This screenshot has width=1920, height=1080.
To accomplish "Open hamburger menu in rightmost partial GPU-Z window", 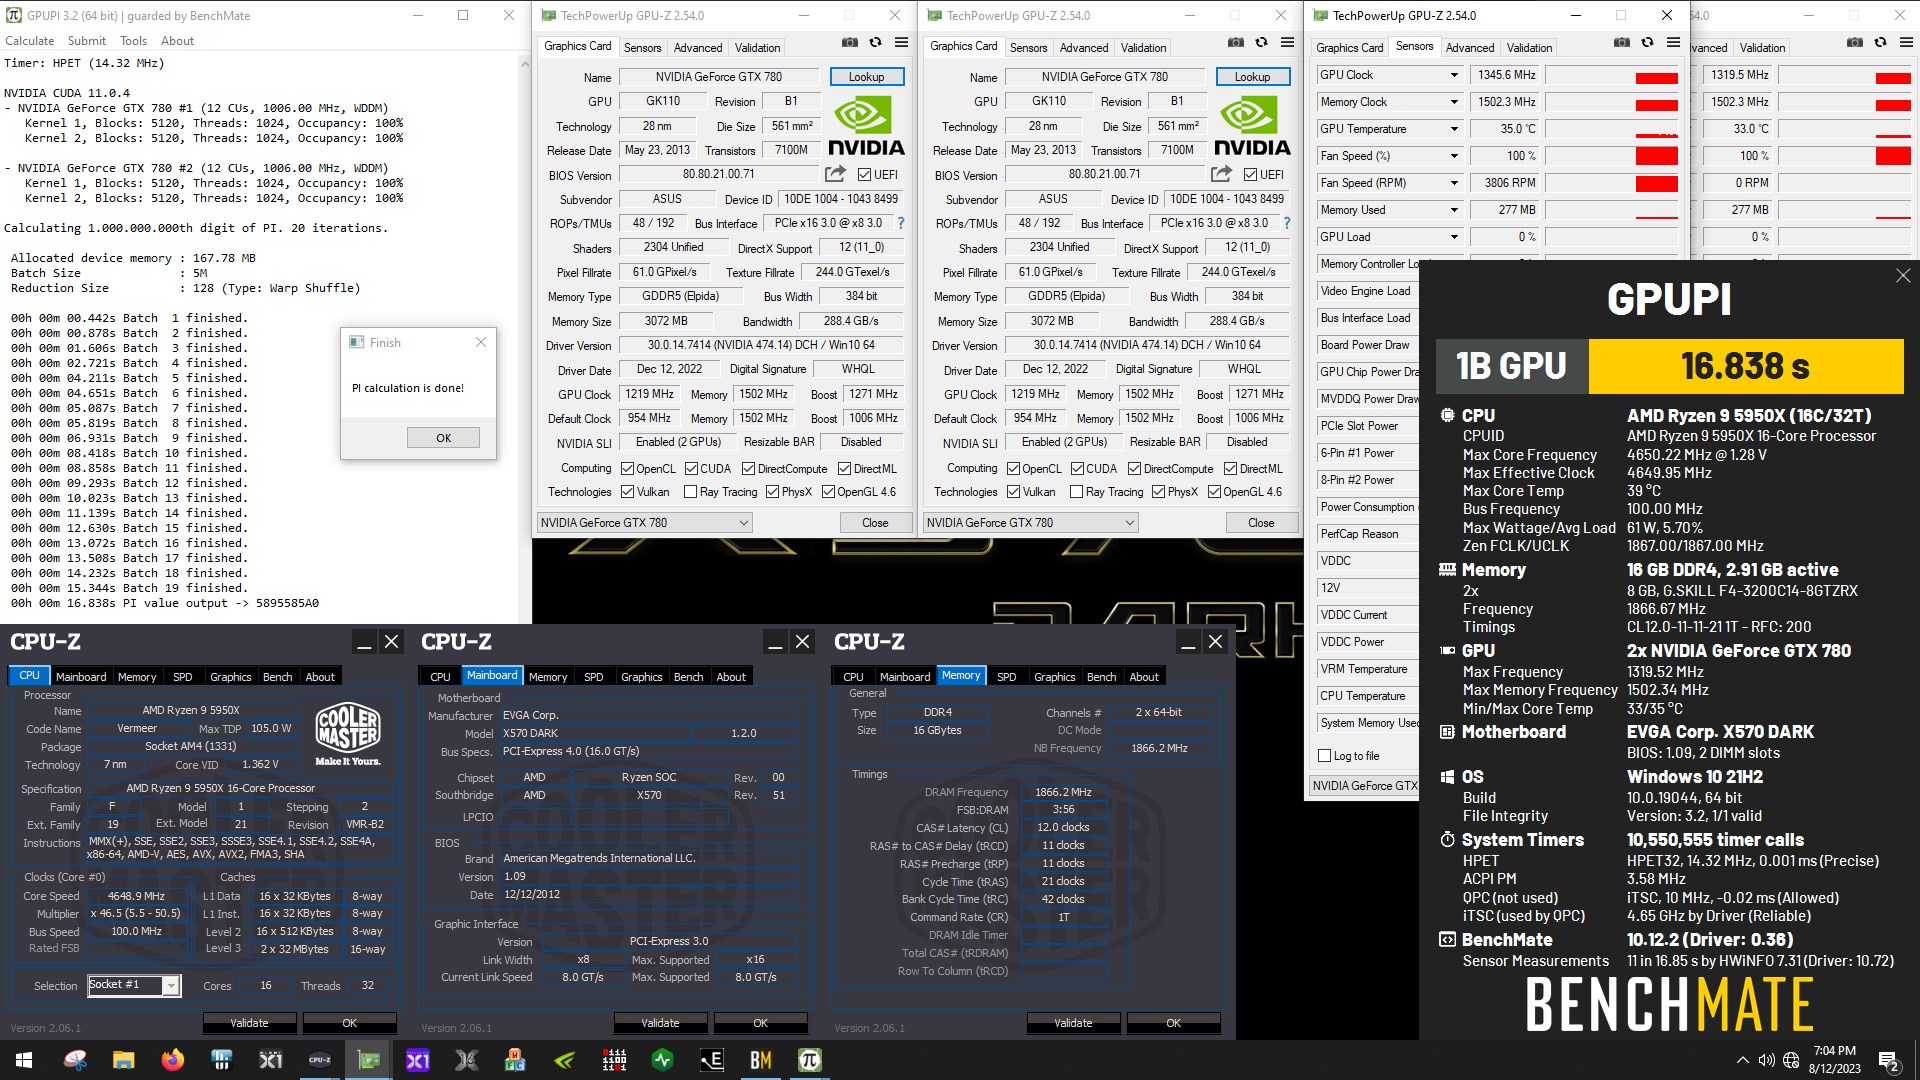I will tap(1906, 43).
